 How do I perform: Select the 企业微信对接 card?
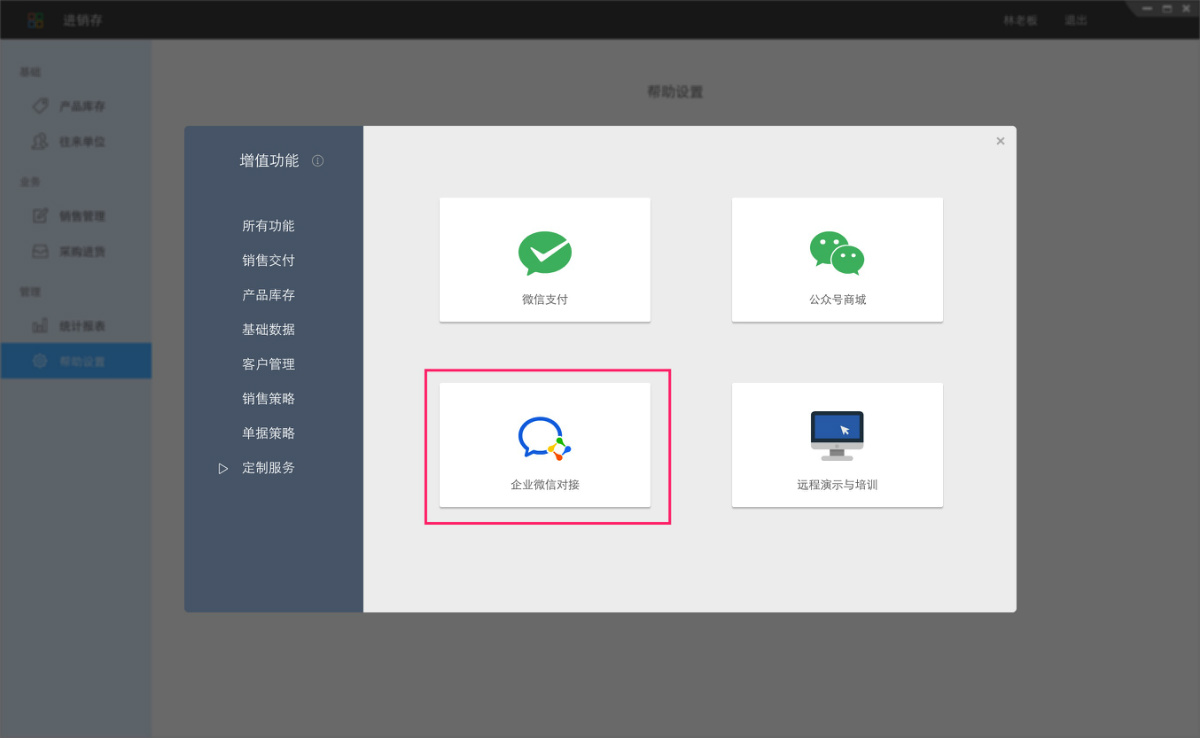[545, 445]
